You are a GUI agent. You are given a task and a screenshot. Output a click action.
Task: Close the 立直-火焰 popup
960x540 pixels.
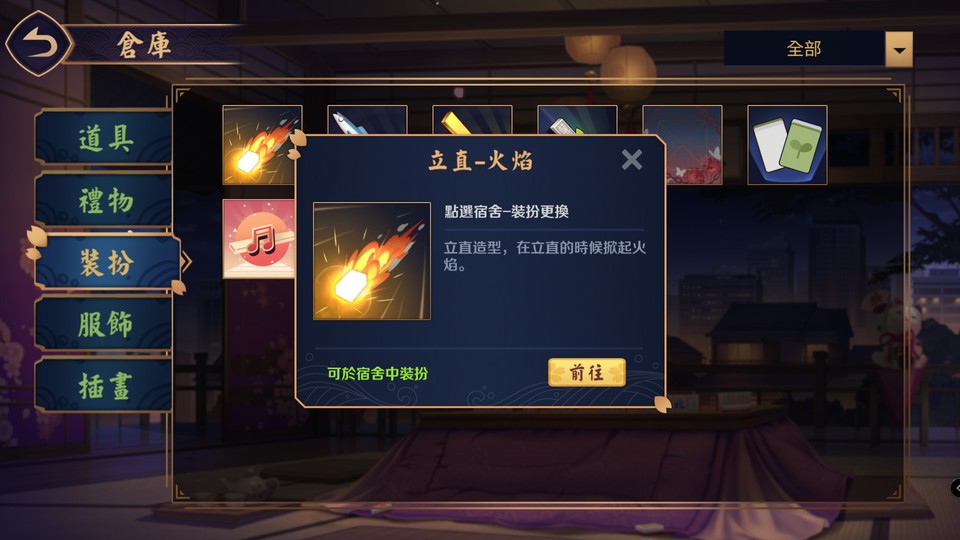click(x=631, y=160)
